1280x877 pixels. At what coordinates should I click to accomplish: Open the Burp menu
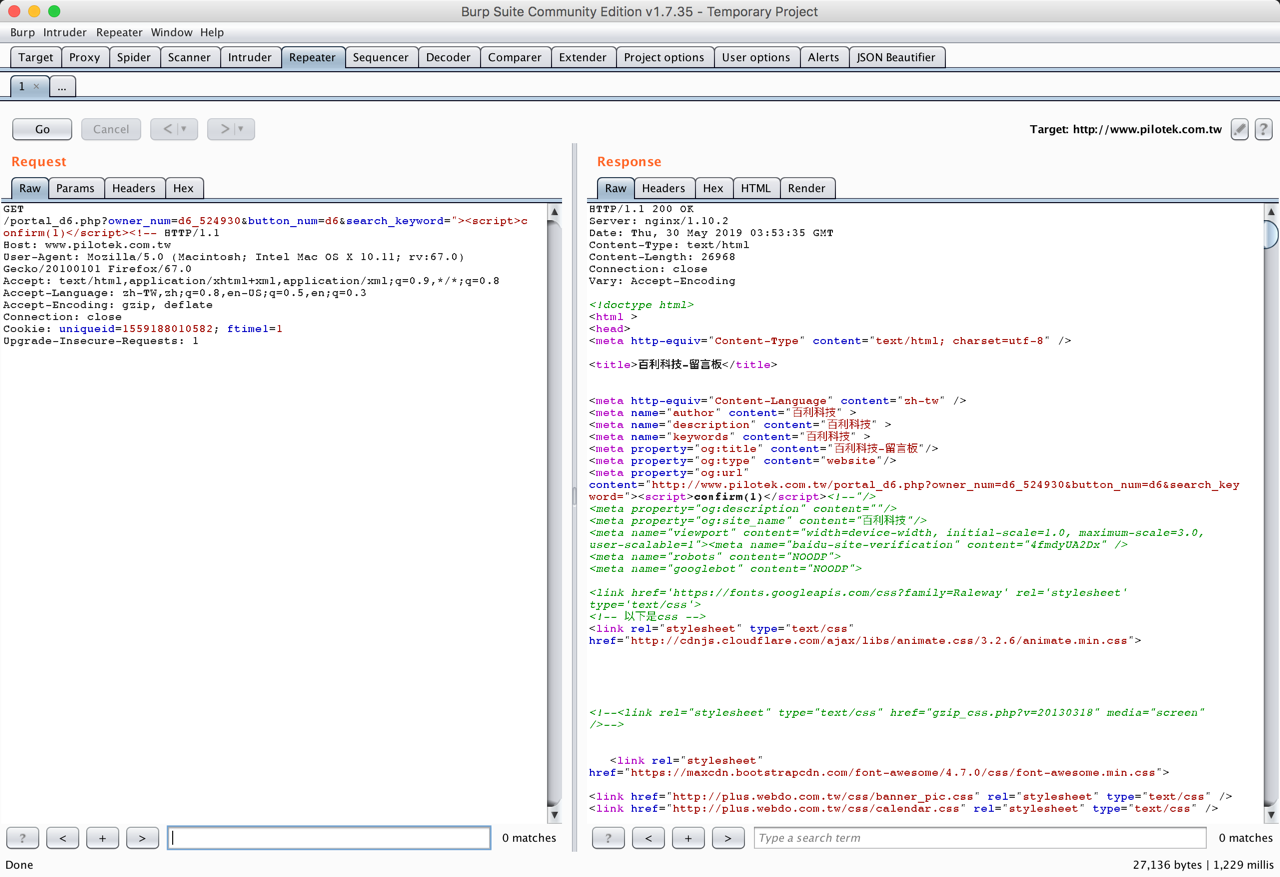[22, 32]
